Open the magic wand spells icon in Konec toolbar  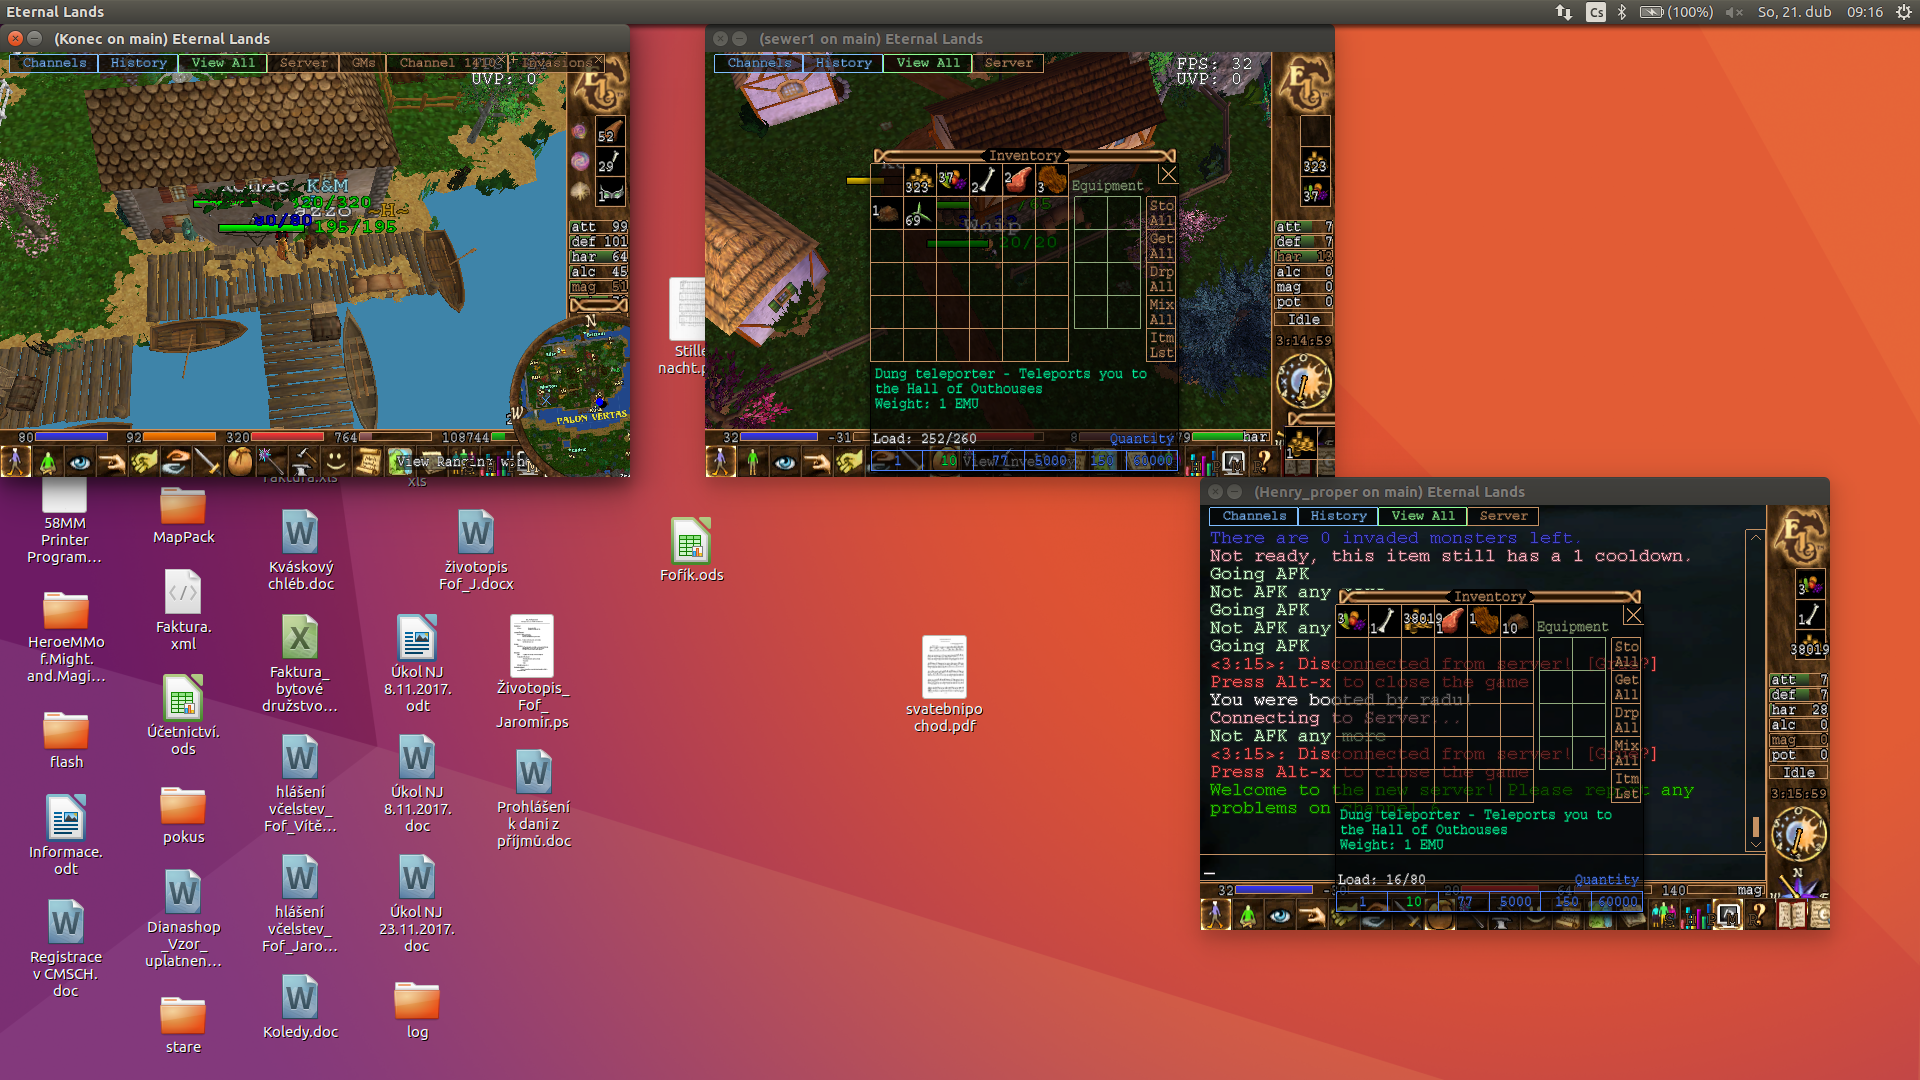[x=270, y=462]
